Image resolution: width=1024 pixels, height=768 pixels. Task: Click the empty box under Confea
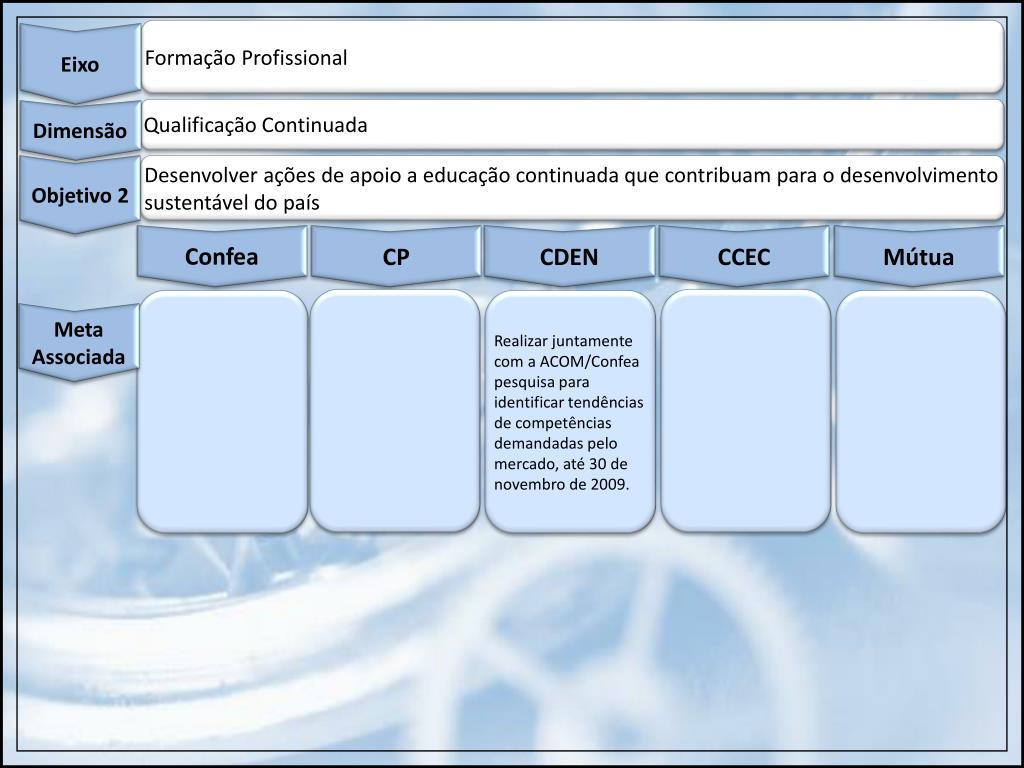pos(222,411)
